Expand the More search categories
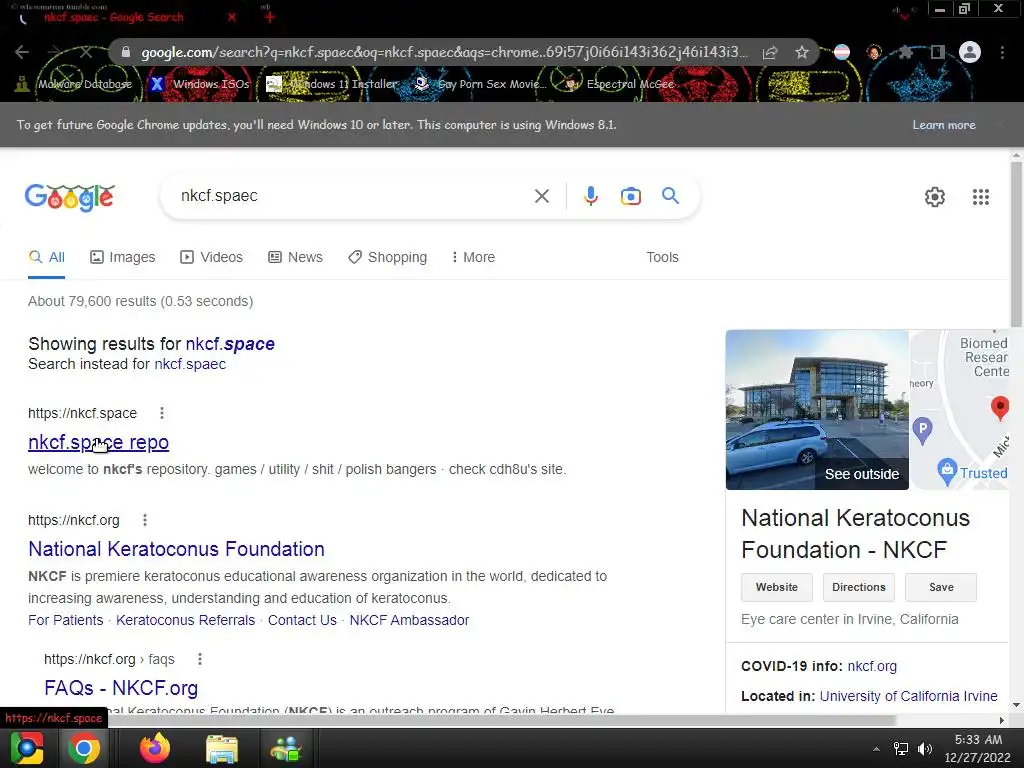Screen dimensions: 1024x768 click(473, 257)
